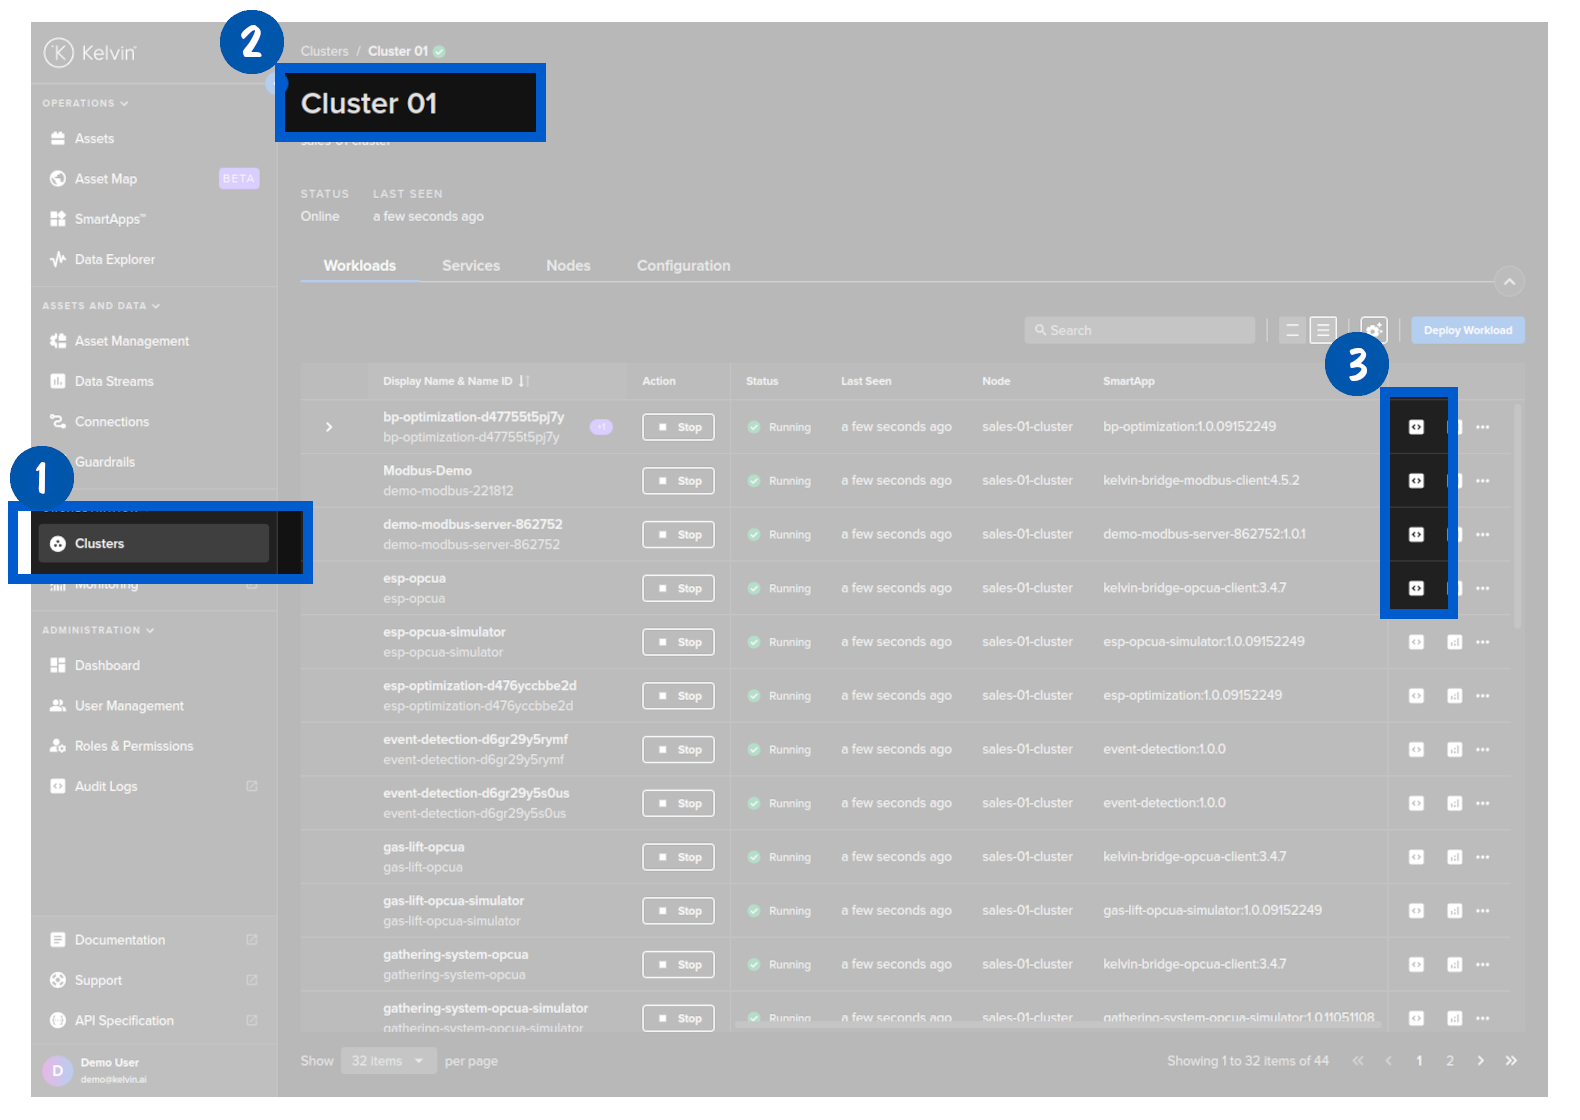
Task: Open metrics chart icon for esp-opcua-simulator
Action: tap(1454, 642)
